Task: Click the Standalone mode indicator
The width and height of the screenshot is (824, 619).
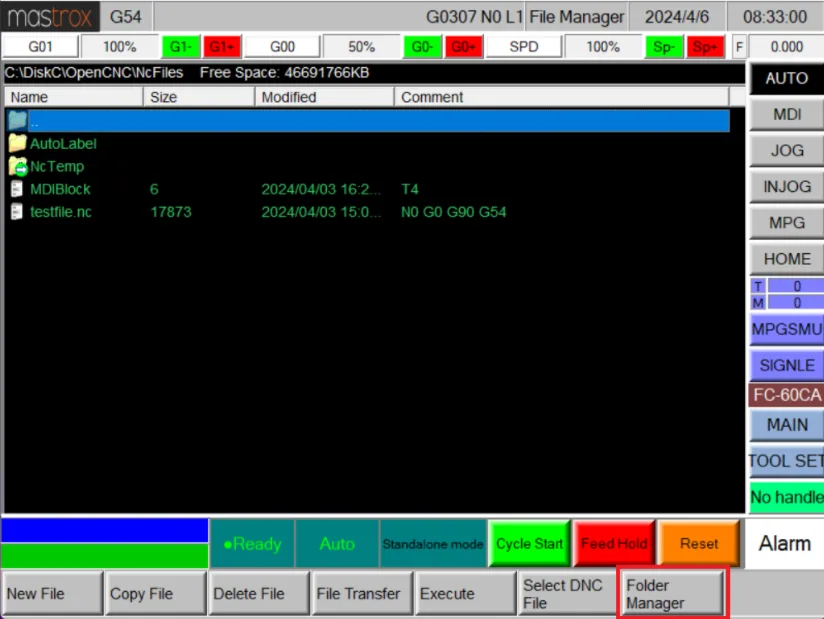Action: coord(432,544)
